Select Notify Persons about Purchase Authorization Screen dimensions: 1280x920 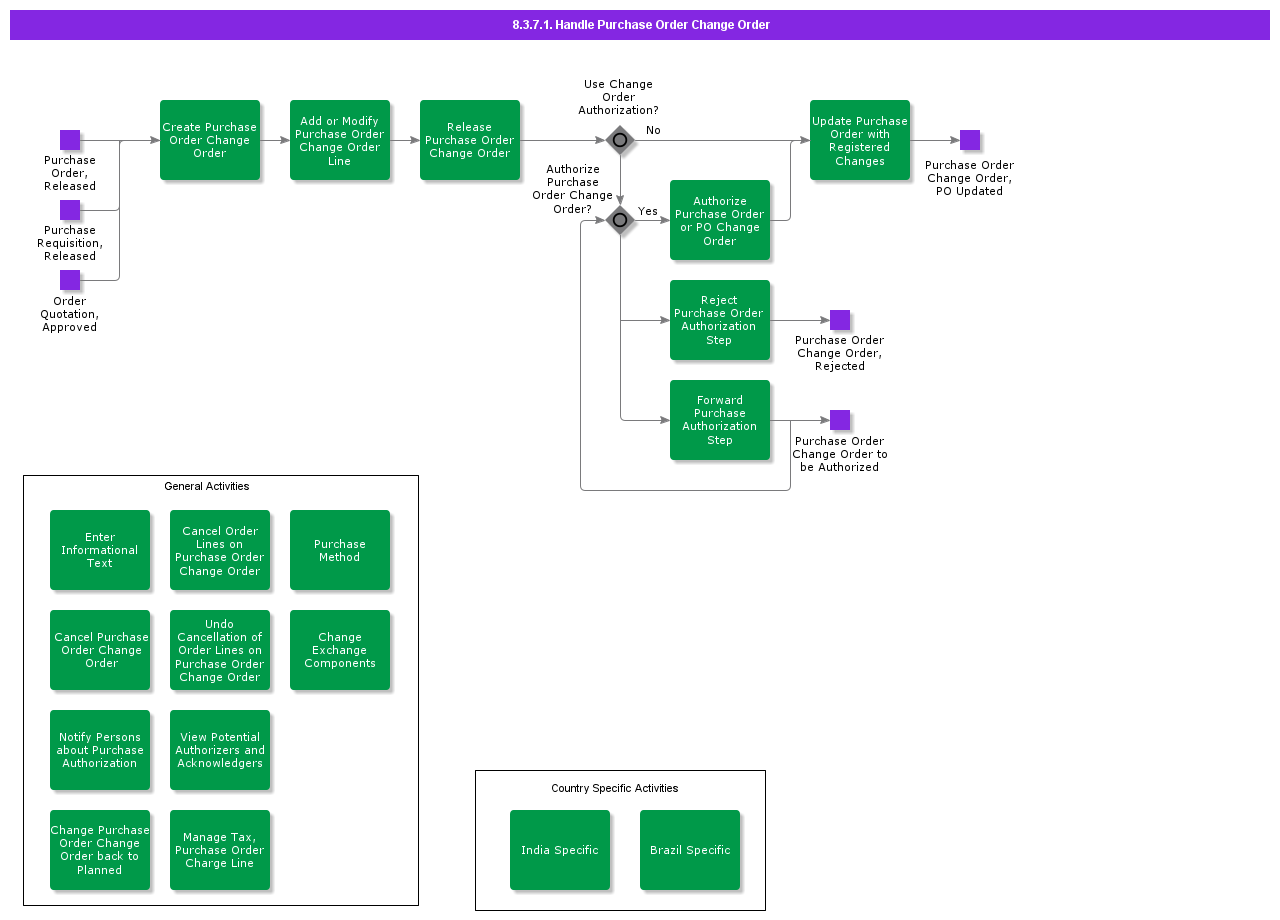100,750
